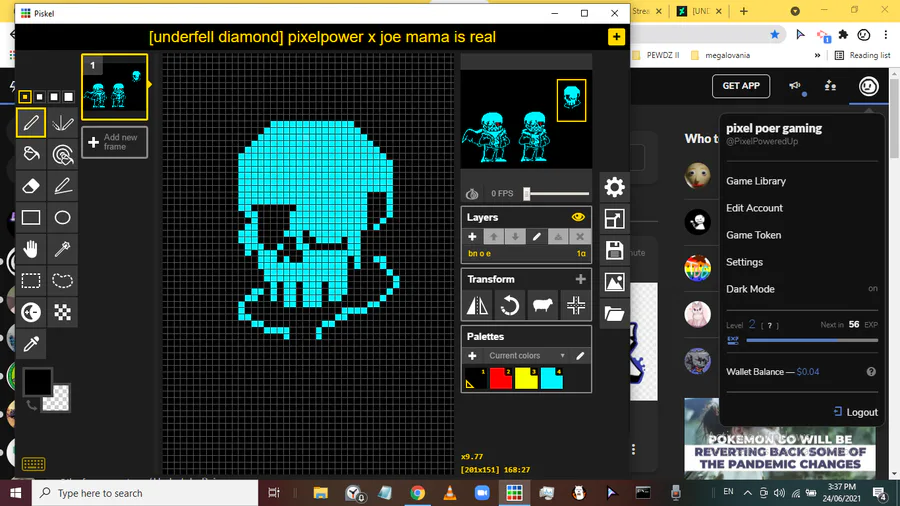
Task: Open the Save panel floppy icon
Action: click(x=614, y=250)
